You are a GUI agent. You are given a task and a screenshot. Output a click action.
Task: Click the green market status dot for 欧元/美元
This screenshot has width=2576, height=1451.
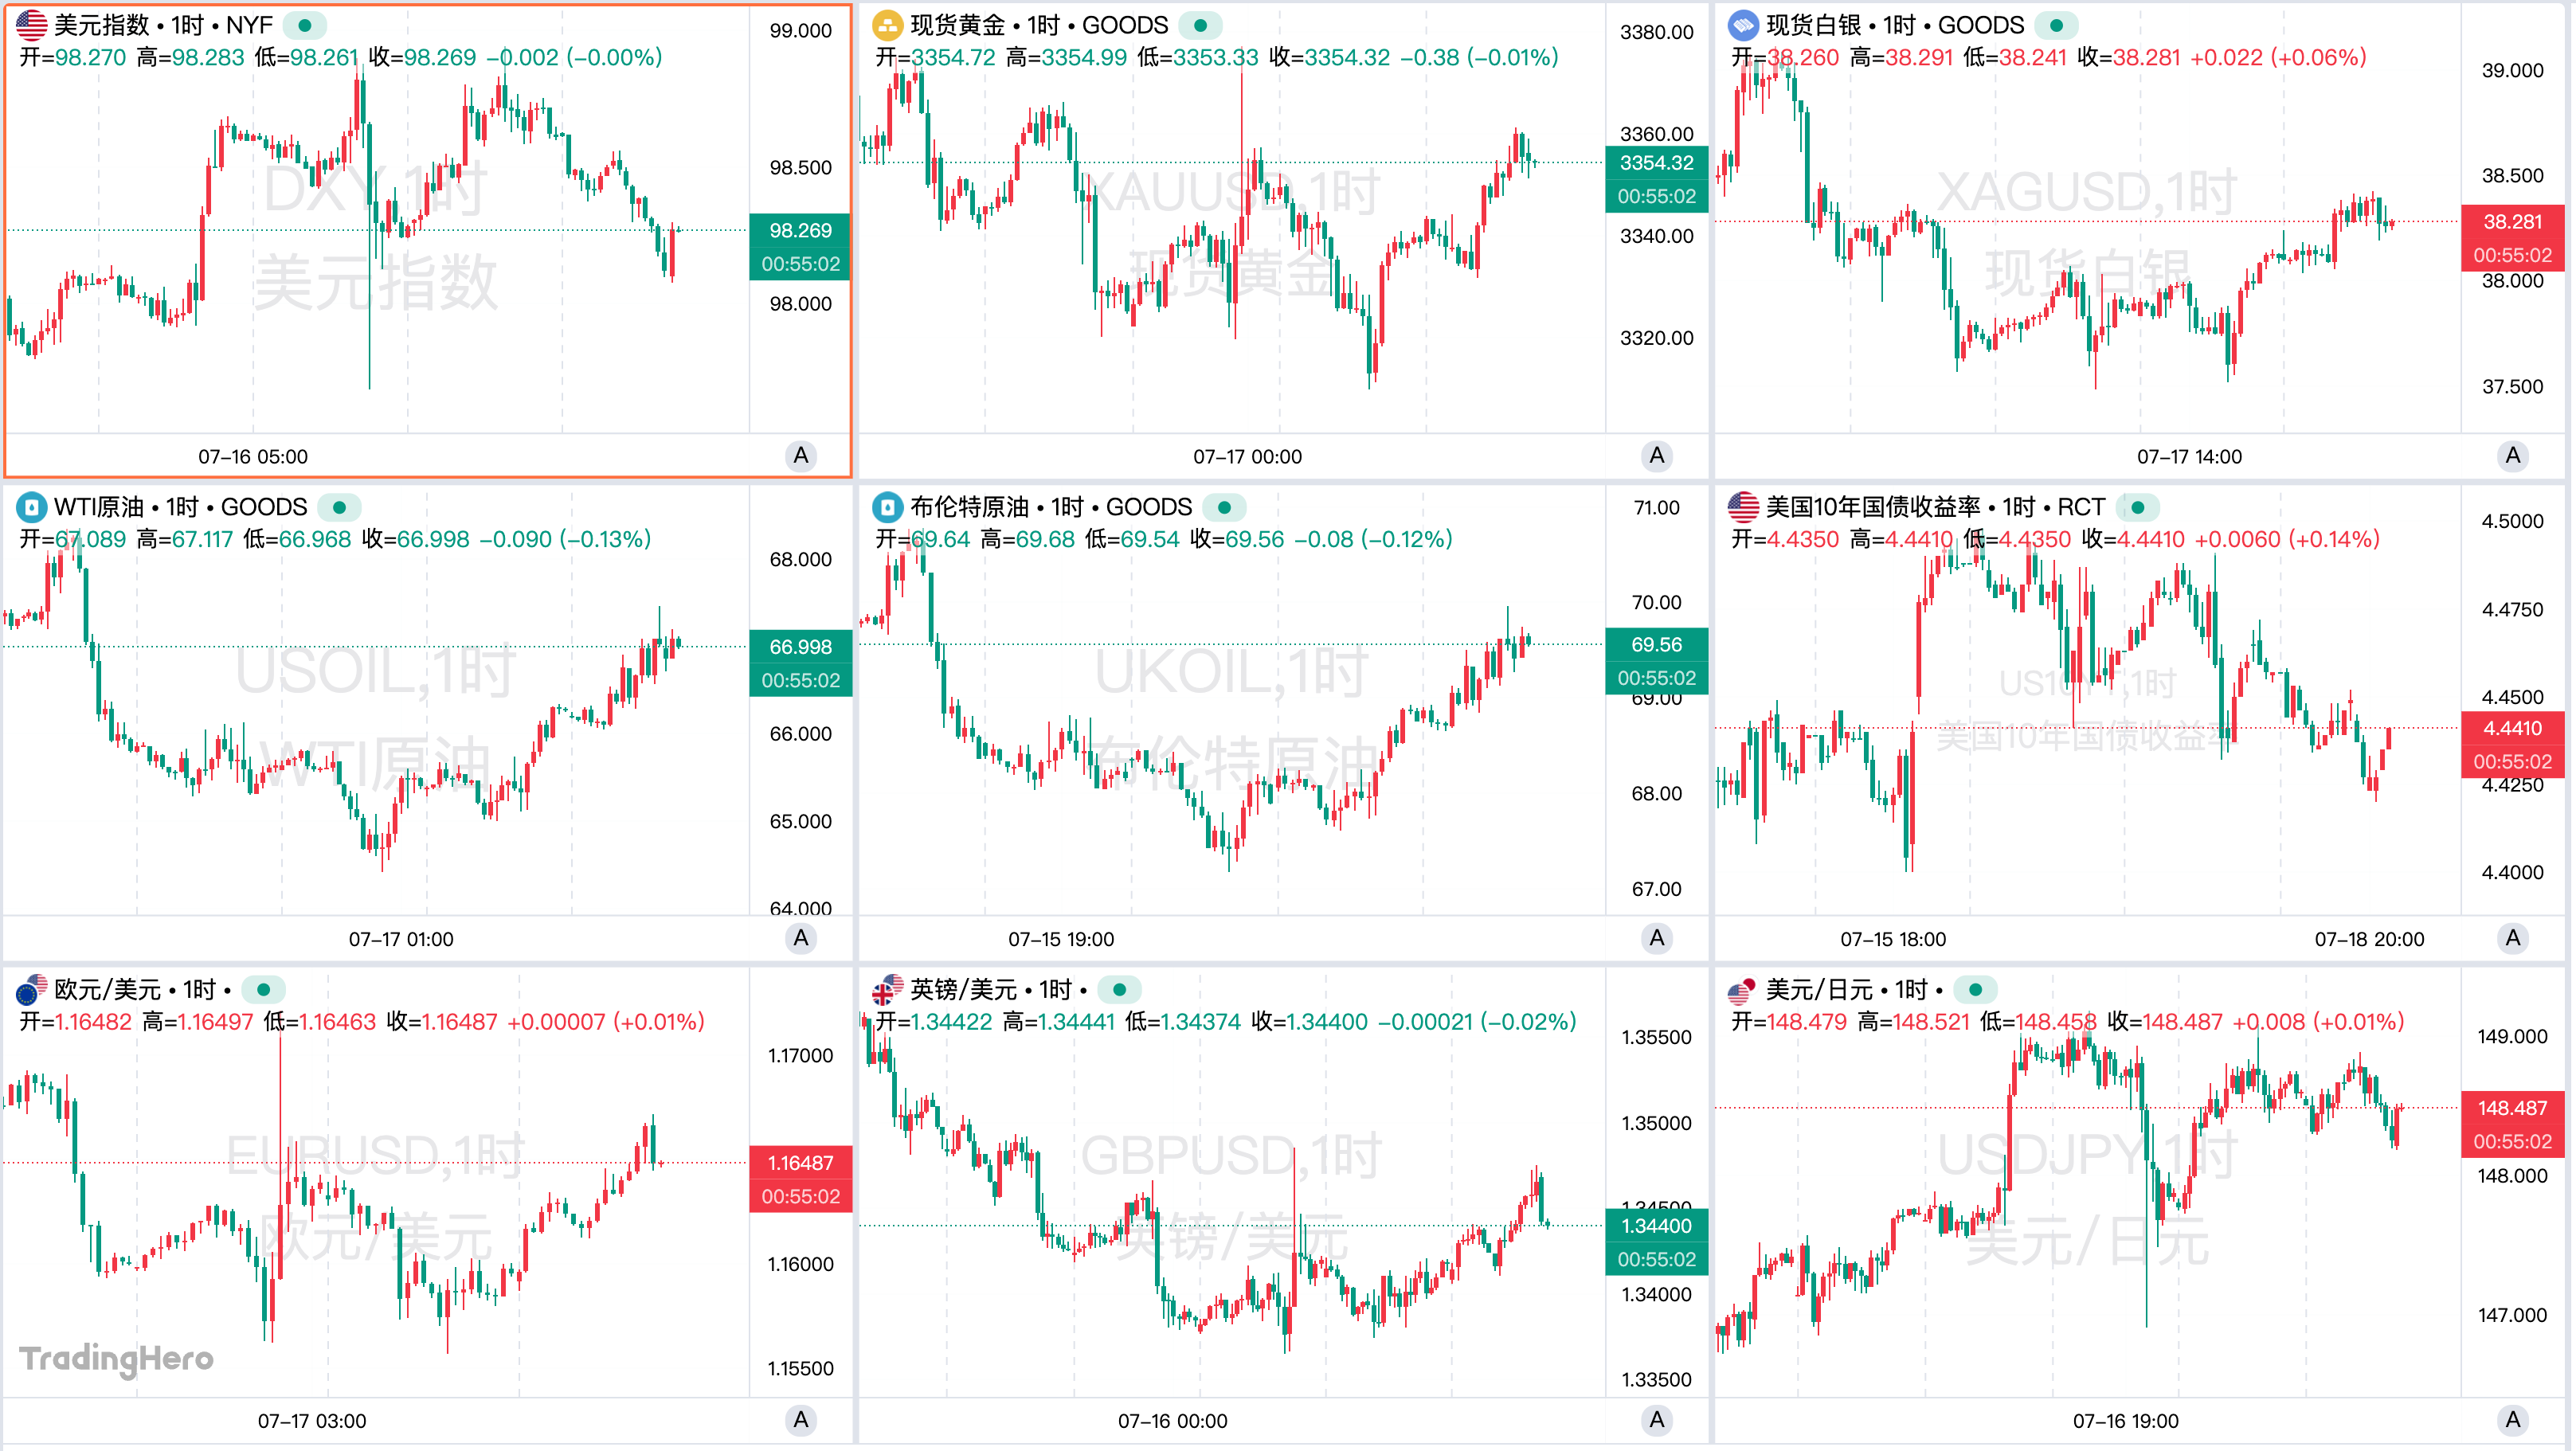263,989
